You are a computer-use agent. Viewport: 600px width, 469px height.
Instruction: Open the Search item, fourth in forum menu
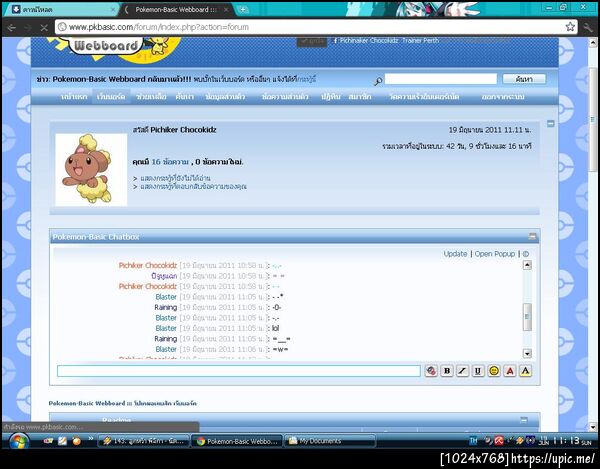coord(185,97)
